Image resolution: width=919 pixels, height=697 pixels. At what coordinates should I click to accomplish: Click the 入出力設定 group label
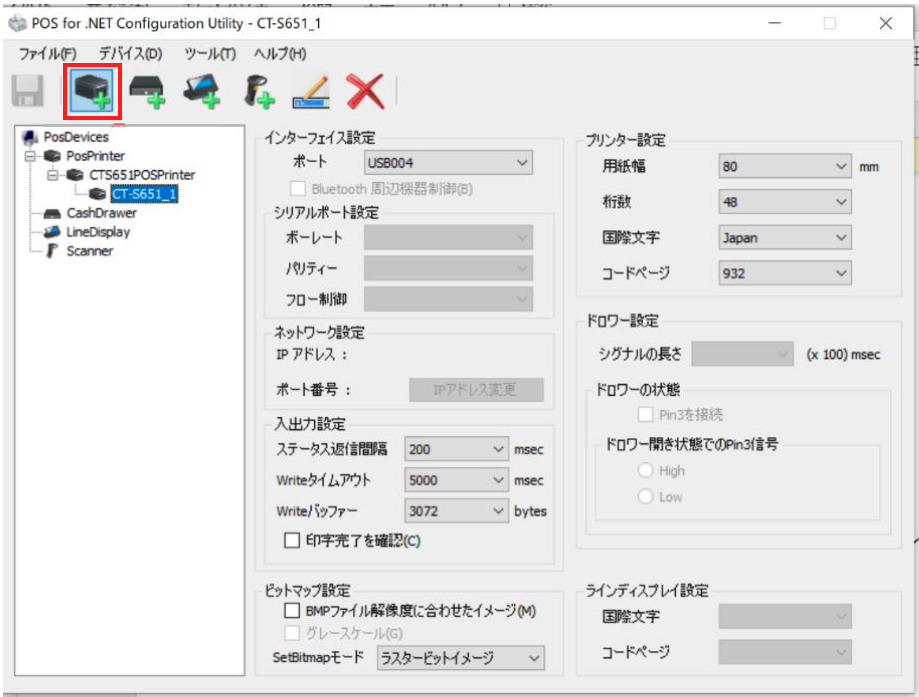pos(310,424)
